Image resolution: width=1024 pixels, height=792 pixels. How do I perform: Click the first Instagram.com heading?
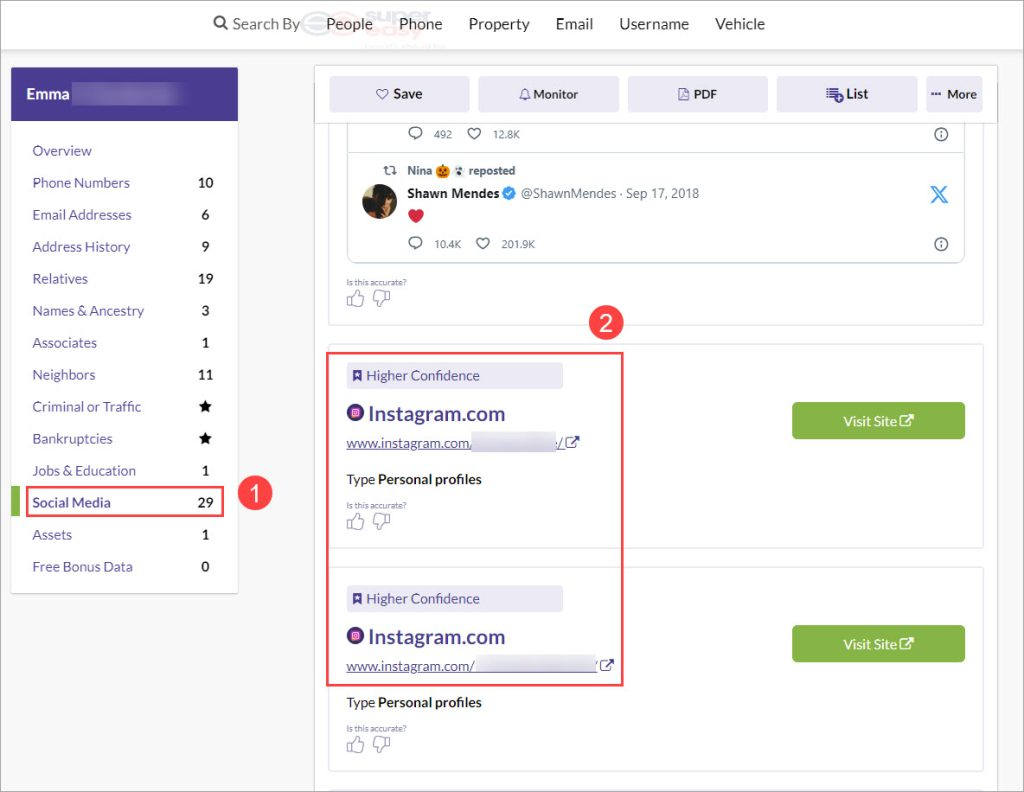pos(436,414)
